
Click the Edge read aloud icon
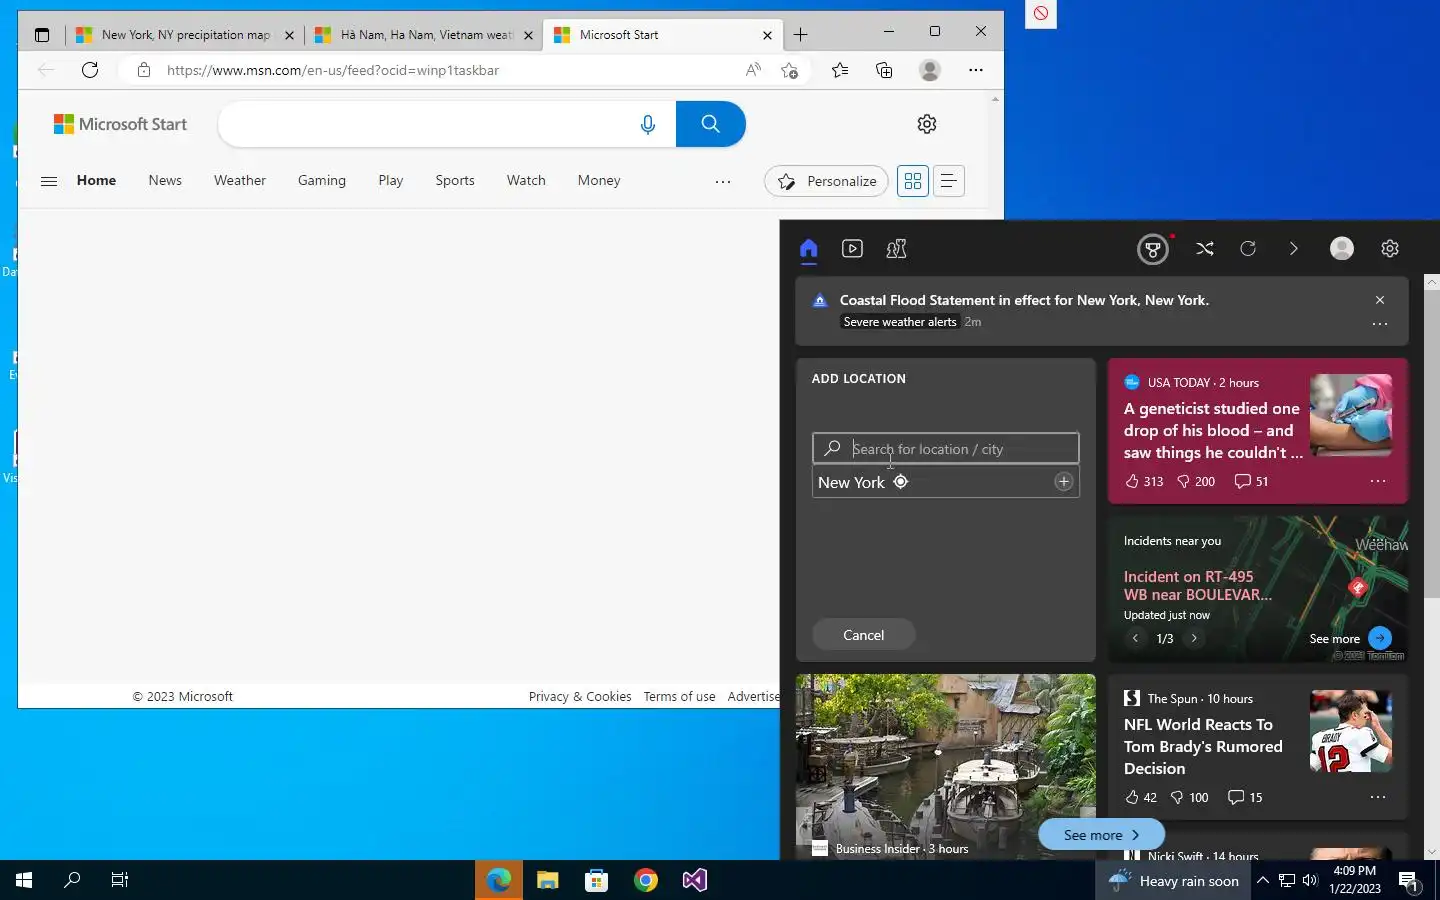[753, 70]
